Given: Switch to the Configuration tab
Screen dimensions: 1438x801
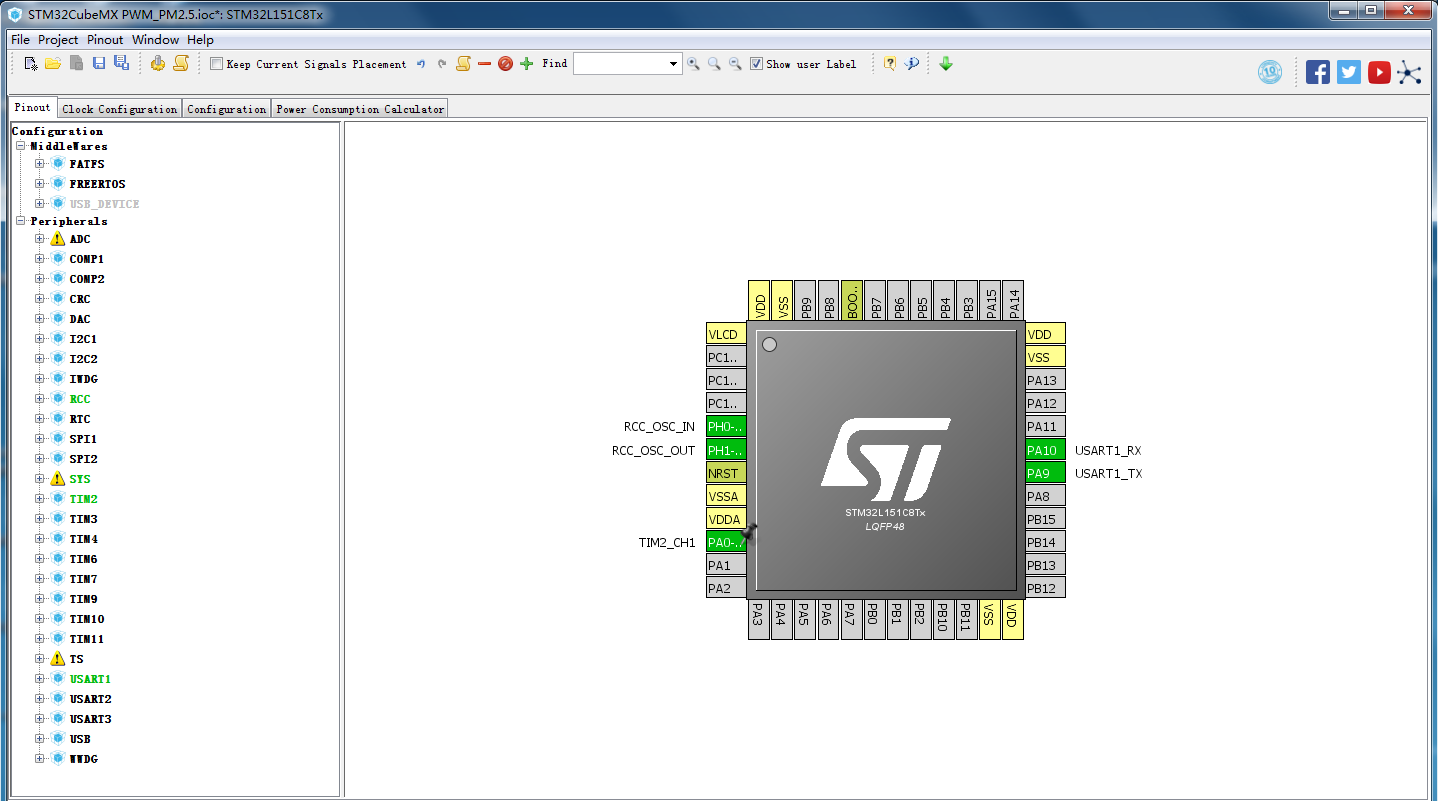Looking at the screenshot, I should tap(226, 109).
